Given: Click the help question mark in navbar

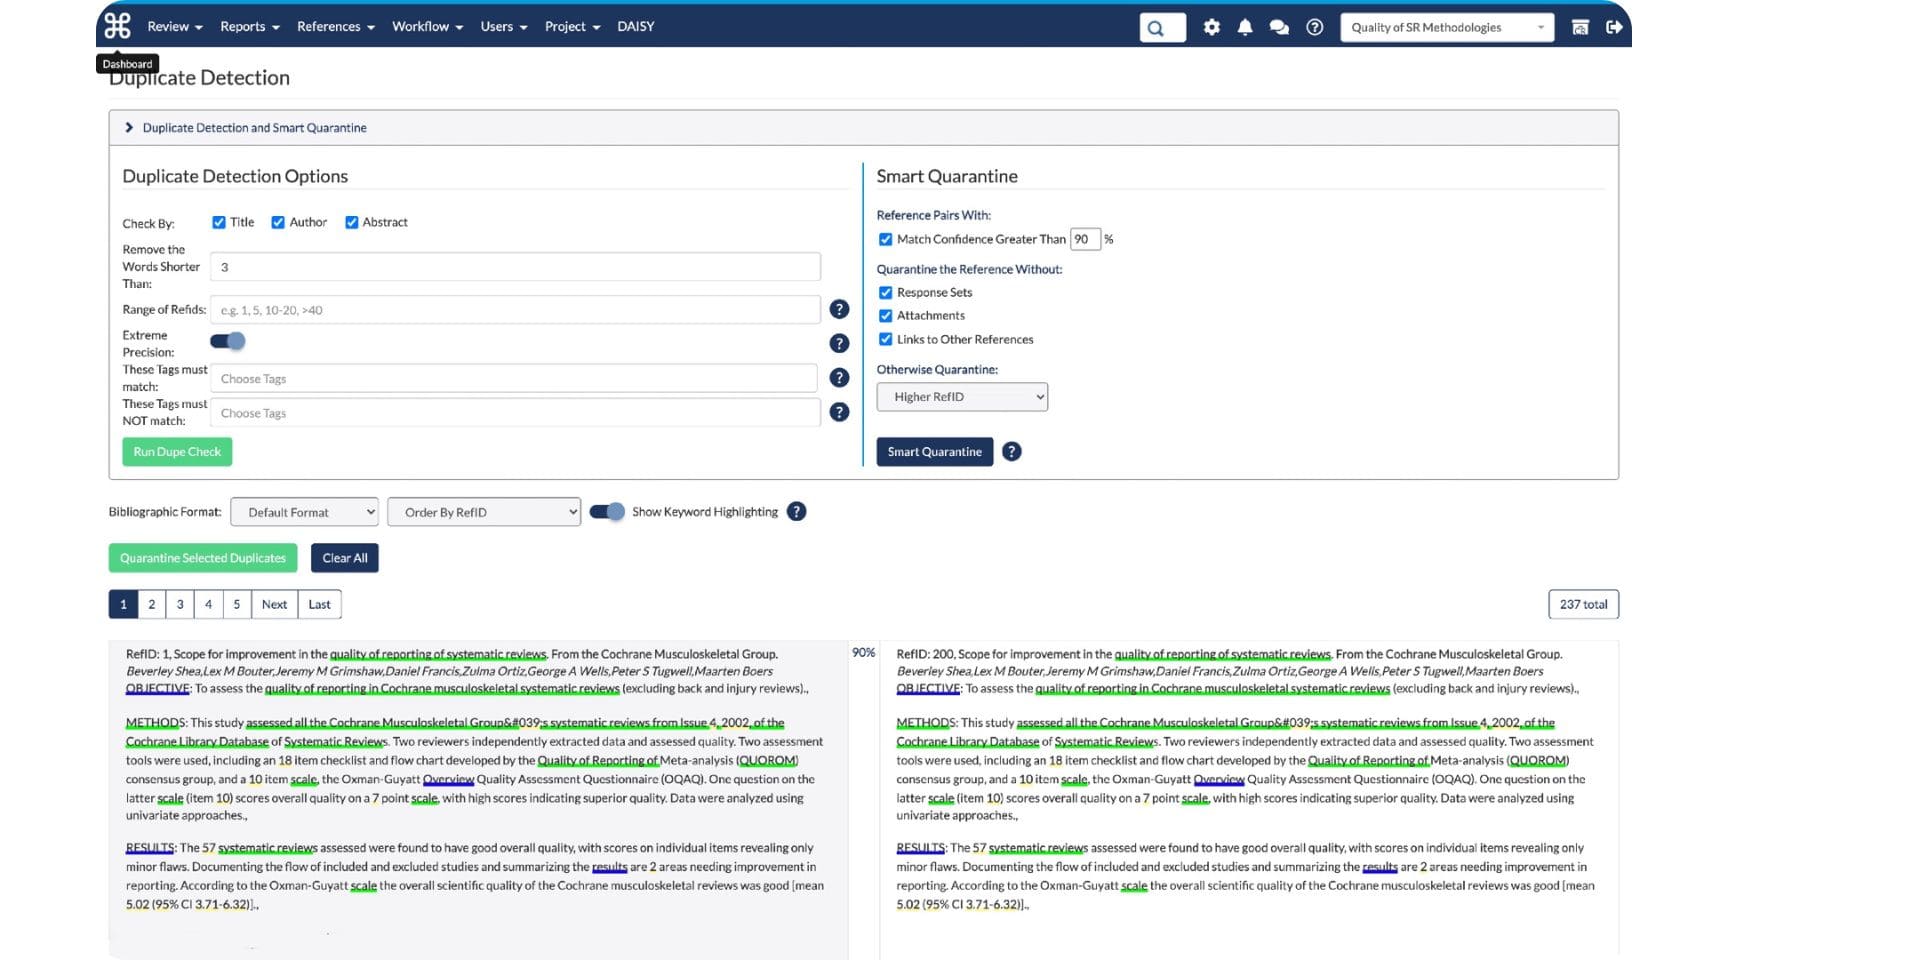Looking at the screenshot, I should pos(1314,27).
